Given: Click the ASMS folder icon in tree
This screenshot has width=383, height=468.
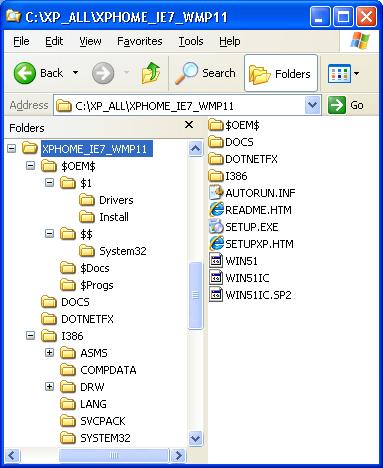Looking at the screenshot, I should [x=68, y=353].
